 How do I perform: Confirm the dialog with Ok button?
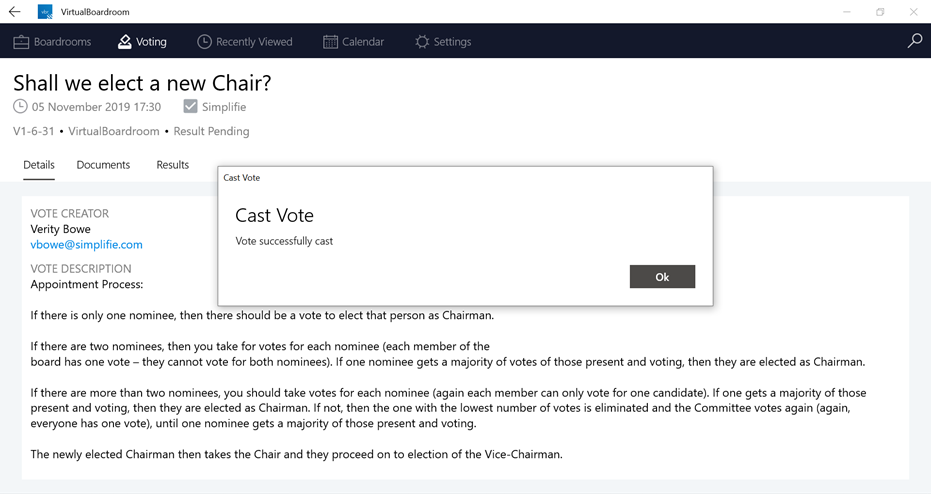(x=662, y=277)
